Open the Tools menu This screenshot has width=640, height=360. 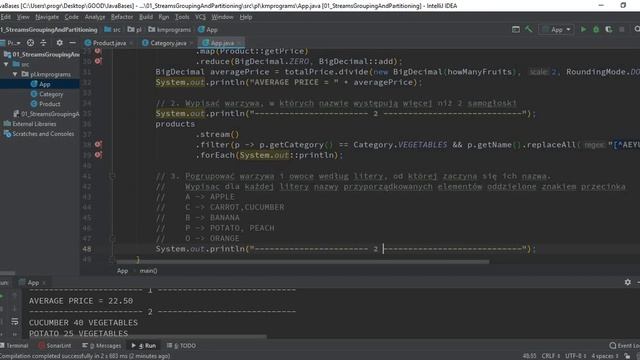182,17
